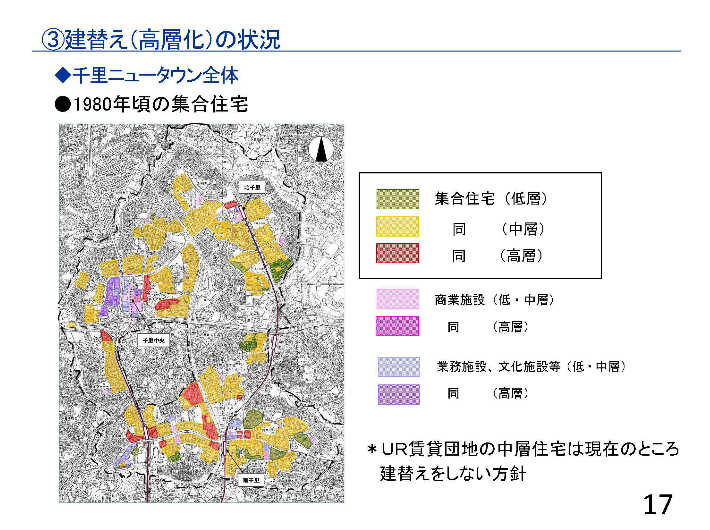Select the yellow mid-rise housing legend swatch
Screen dimensions: 710x530
[x=397, y=228]
